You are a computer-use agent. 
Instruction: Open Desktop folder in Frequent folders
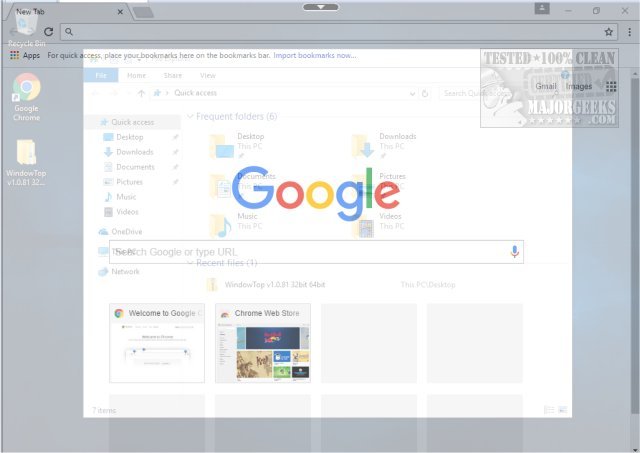point(237,146)
